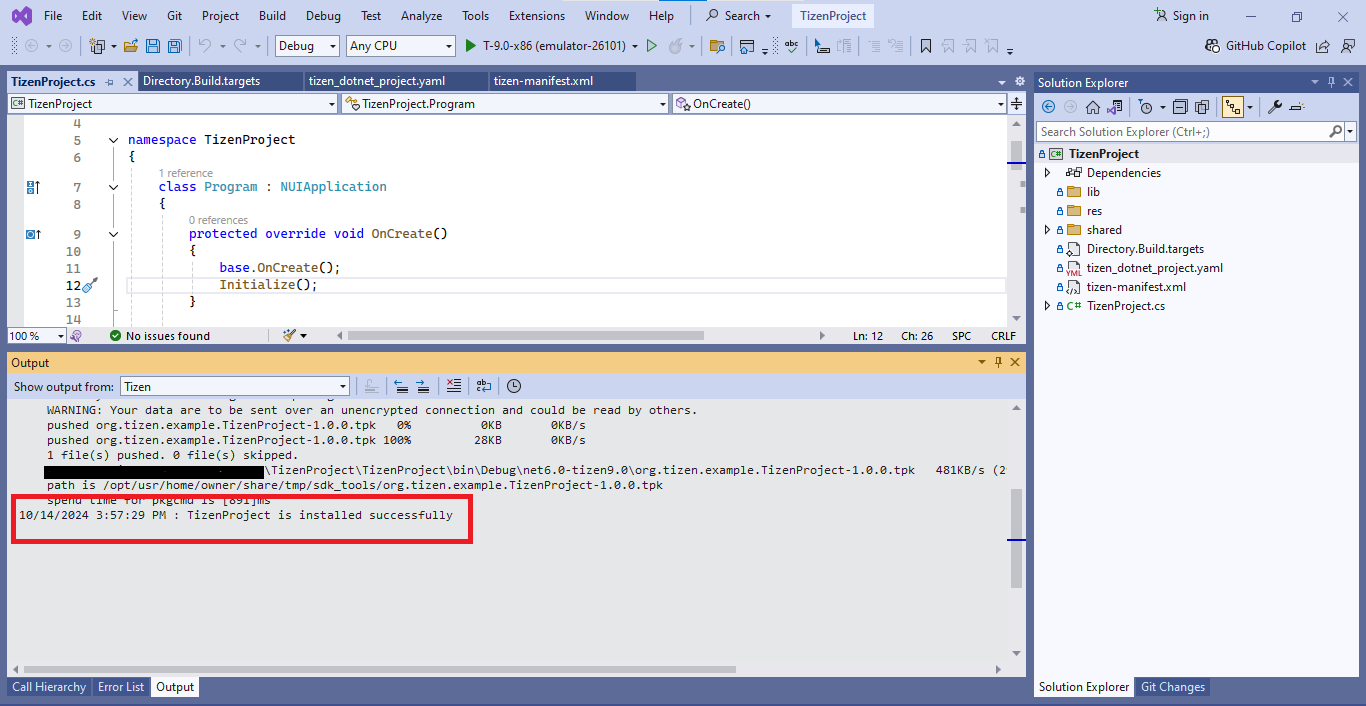Adjust the editor zoom level control showing 100%

36,335
